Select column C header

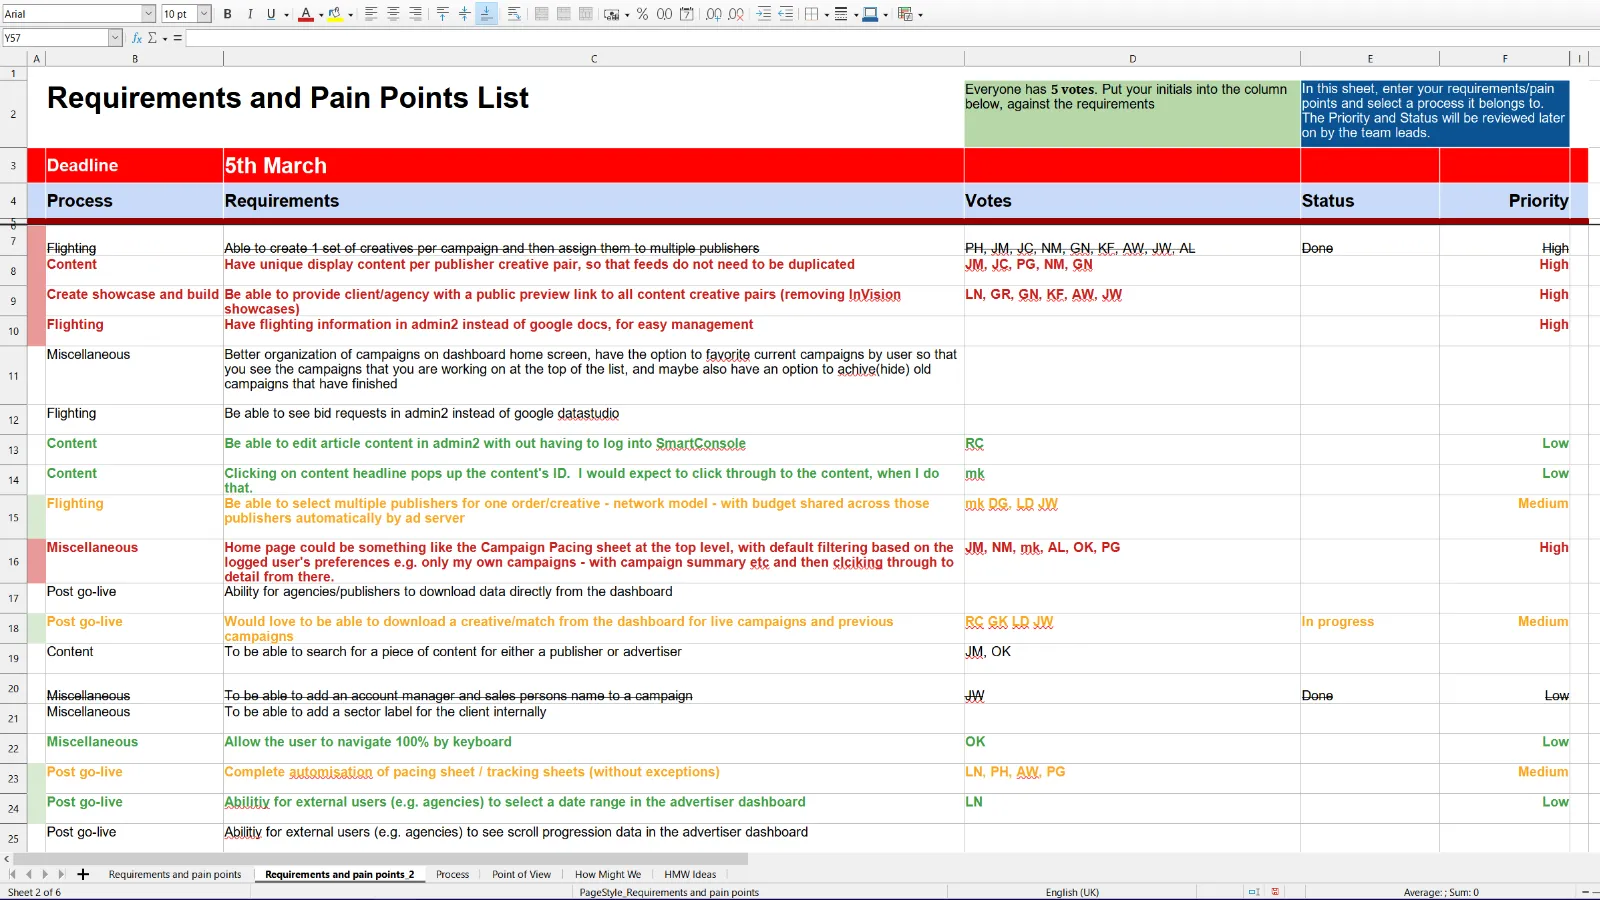(594, 59)
